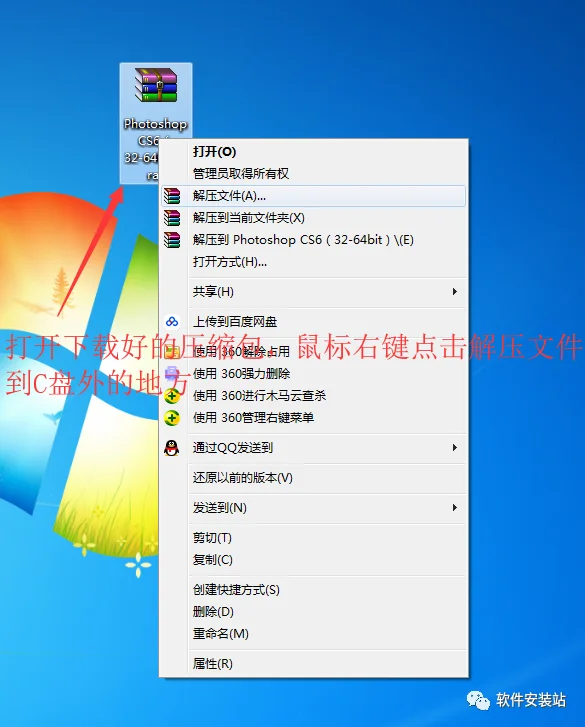The height and width of the screenshot is (727, 585).
Task: Select 重命名(M) to rename file
Action: 313,634
